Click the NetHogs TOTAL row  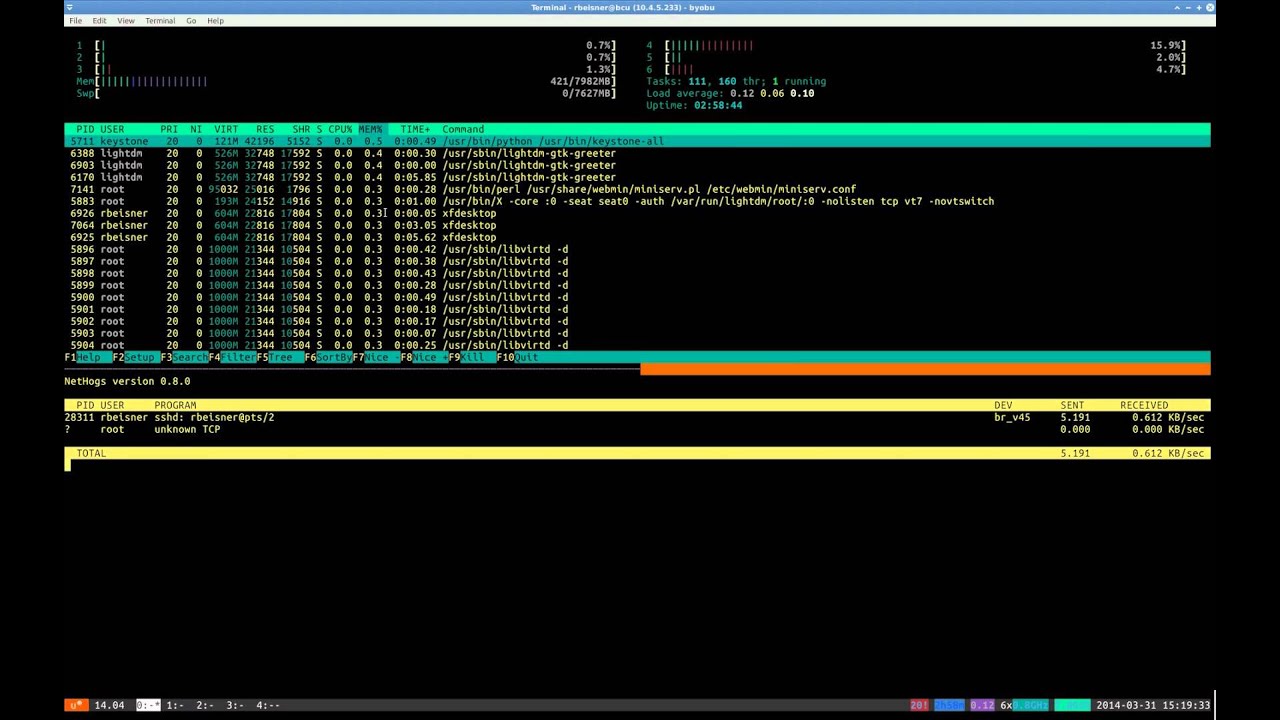637,453
